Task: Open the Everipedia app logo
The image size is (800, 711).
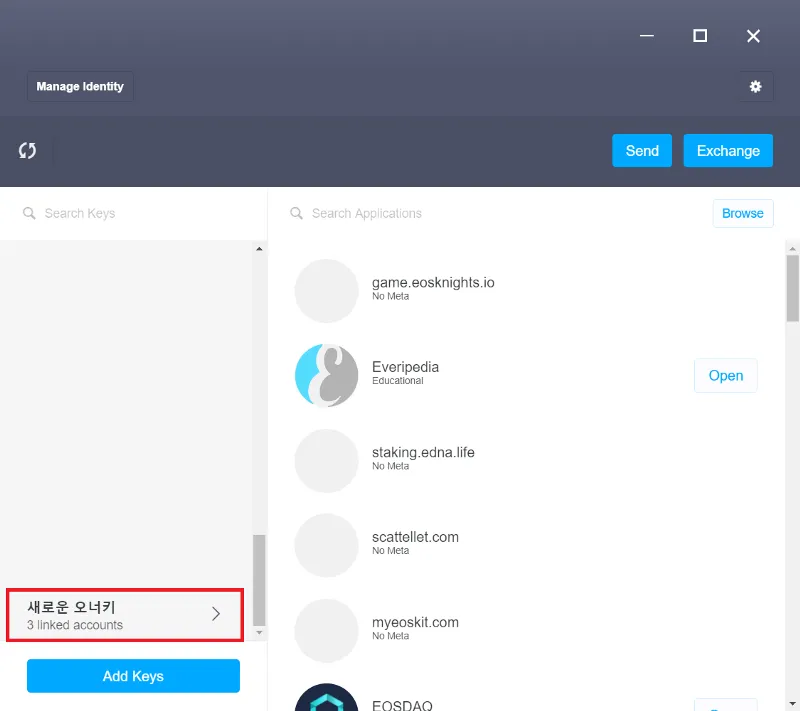Action: point(327,375)
